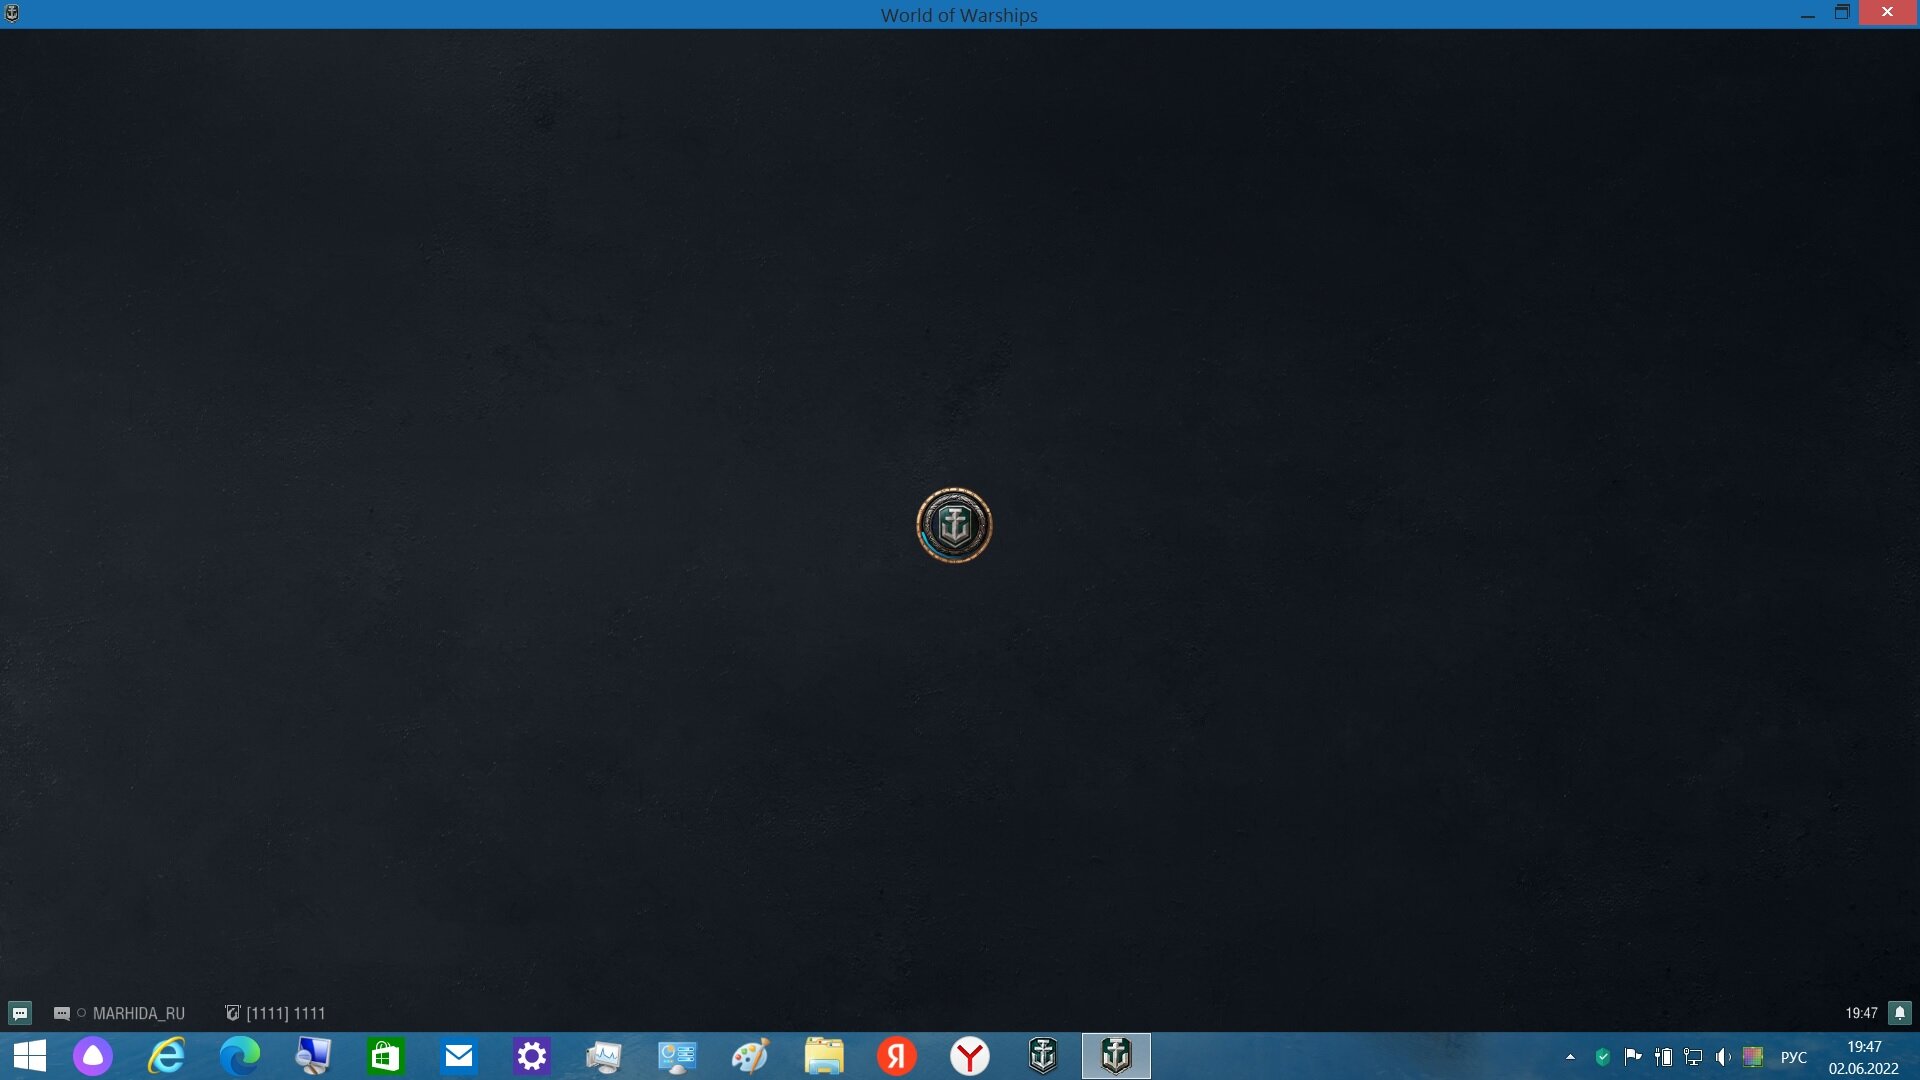Open the colorful graphics tray icon
This screenshot has height=1080, width=1920.
1753,1057
